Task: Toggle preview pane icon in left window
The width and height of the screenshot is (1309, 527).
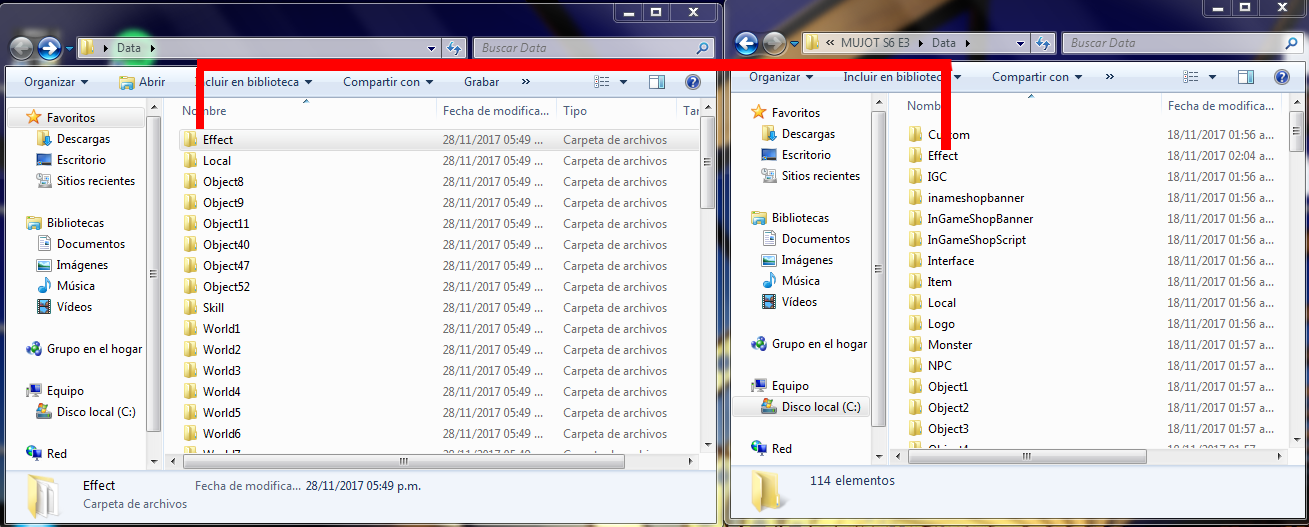Action: 657,82
